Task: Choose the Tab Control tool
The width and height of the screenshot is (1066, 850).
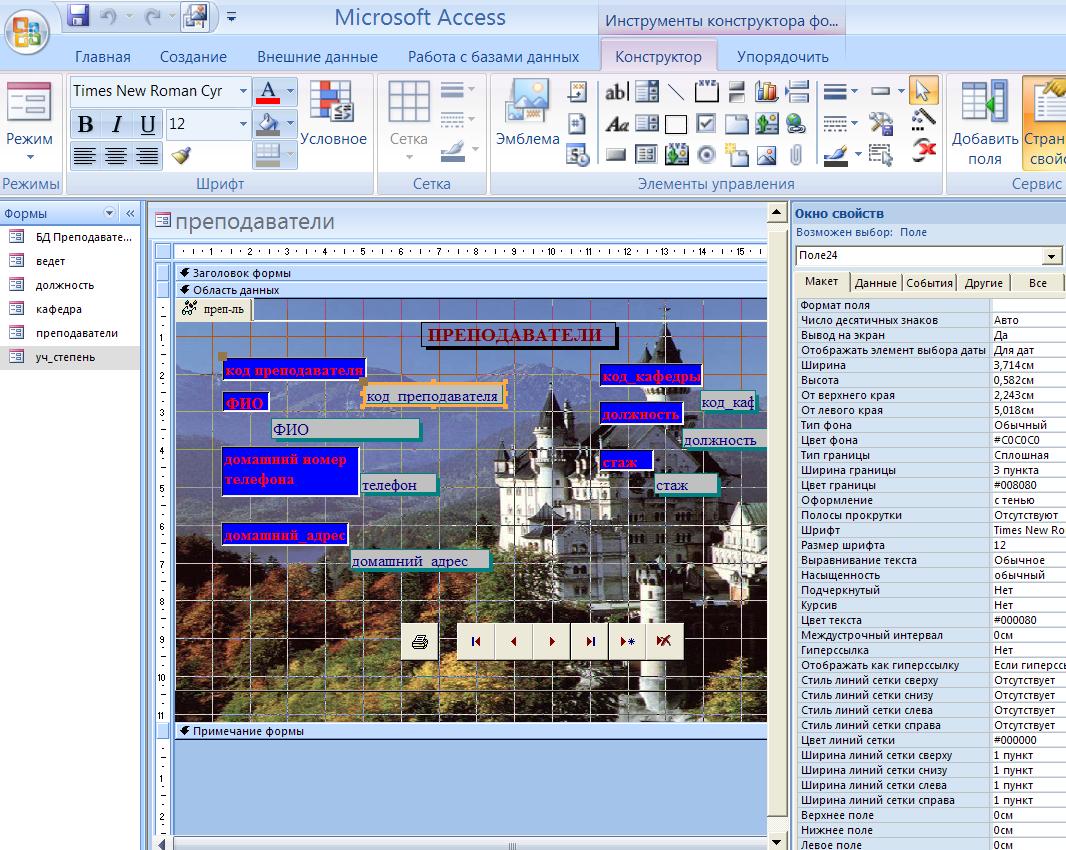Action: point(736,124)
